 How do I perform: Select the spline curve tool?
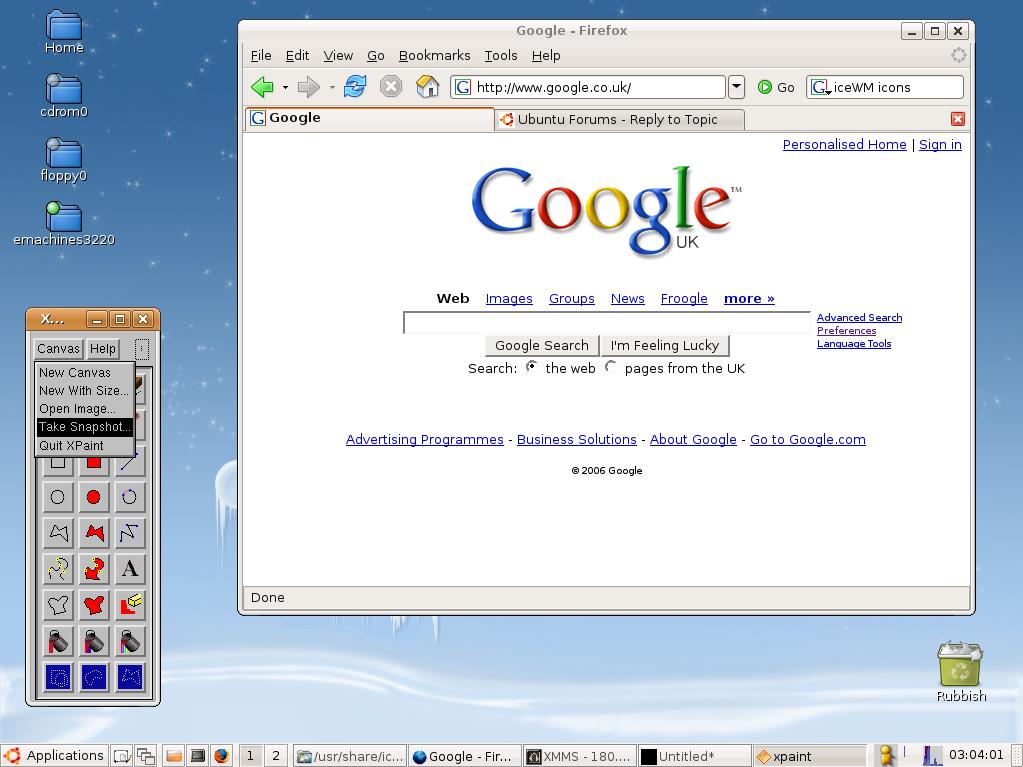pos(57,569)
